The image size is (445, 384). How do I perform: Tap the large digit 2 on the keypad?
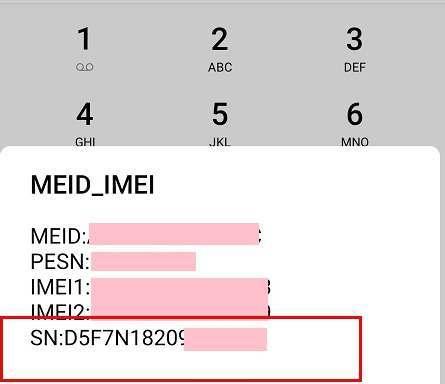220,39
